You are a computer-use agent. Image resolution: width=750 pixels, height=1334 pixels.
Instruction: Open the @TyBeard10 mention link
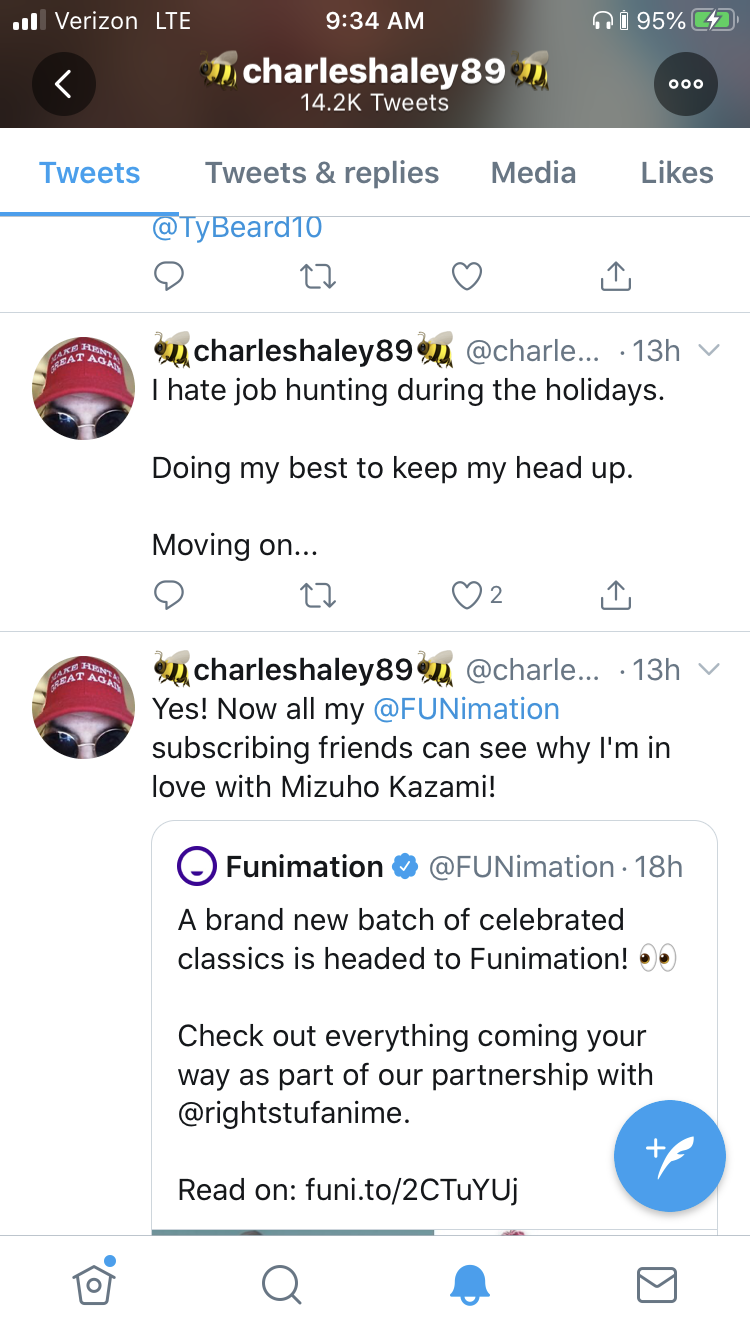coord(237,227)
